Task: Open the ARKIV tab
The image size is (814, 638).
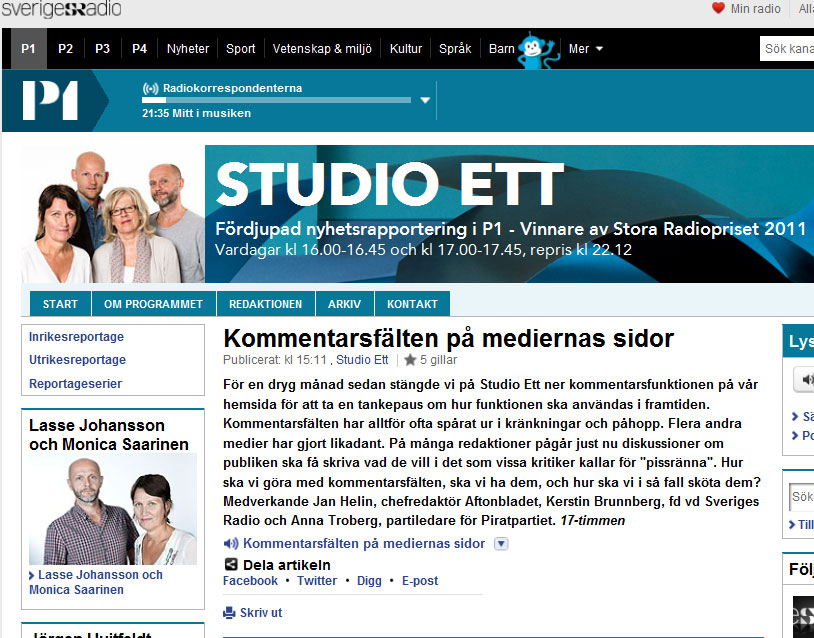Action: pos(344,304)
